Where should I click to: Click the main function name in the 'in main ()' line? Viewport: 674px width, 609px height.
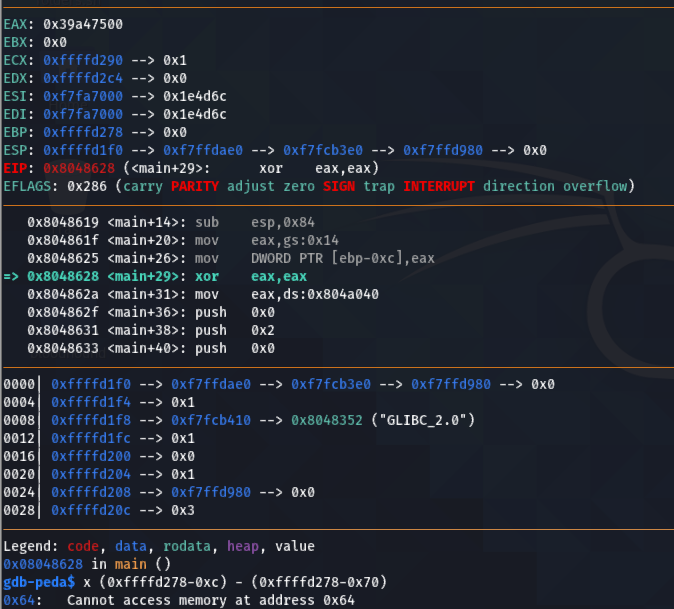(x=131, y=564)
